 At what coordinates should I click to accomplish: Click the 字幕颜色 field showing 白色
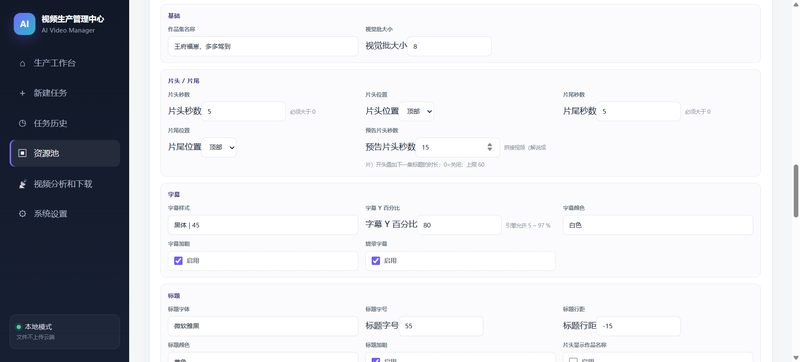(x=658, y=225)
